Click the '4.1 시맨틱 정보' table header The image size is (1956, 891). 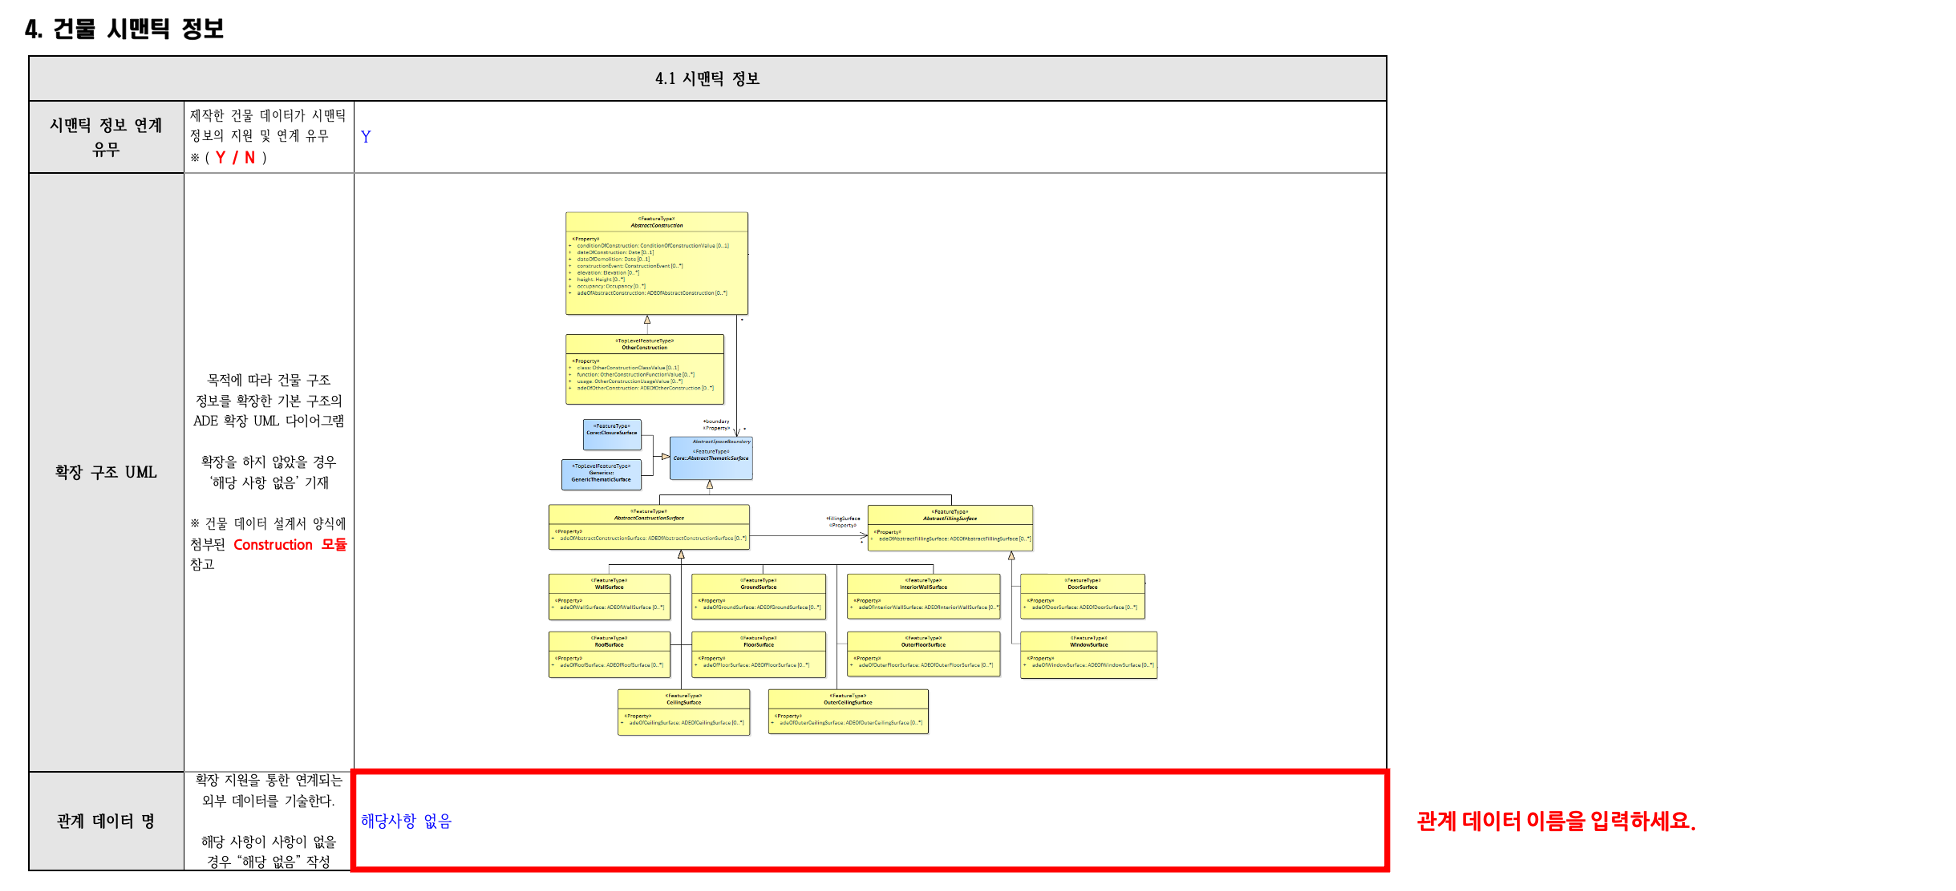[x=707, y=78]
